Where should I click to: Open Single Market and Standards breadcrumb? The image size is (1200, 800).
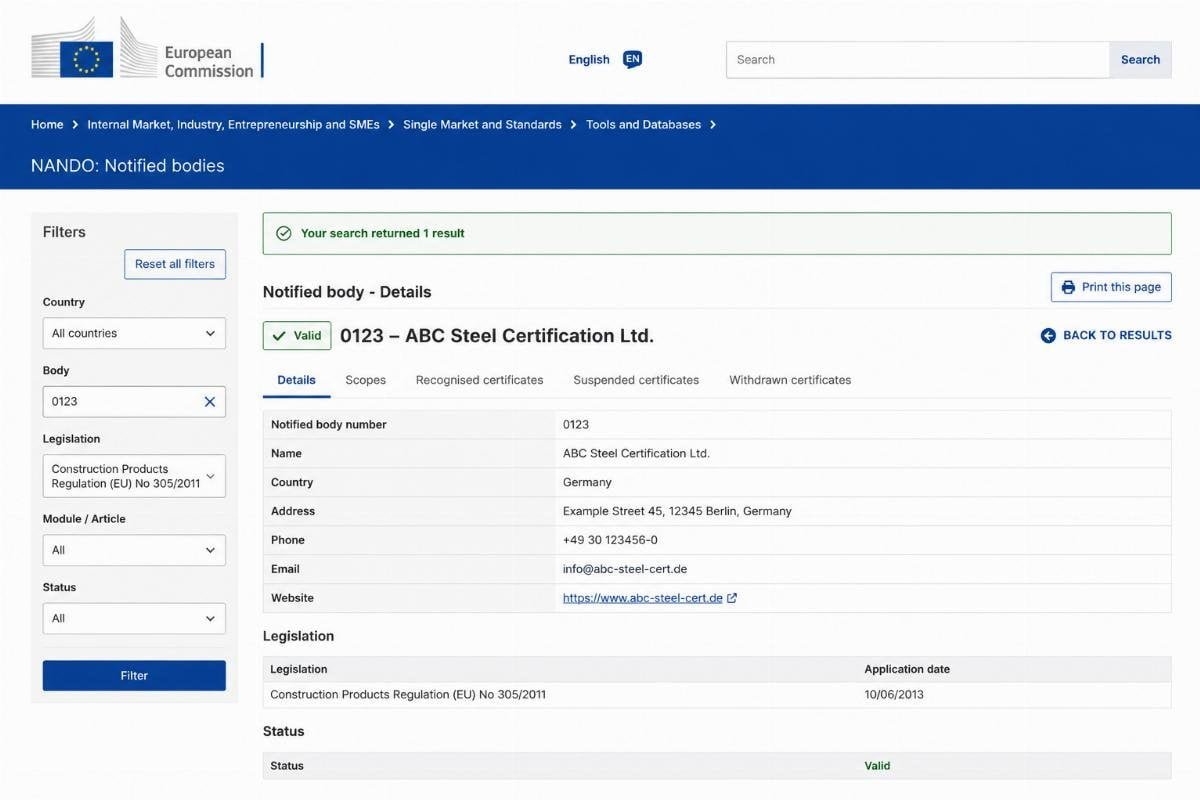482,125
